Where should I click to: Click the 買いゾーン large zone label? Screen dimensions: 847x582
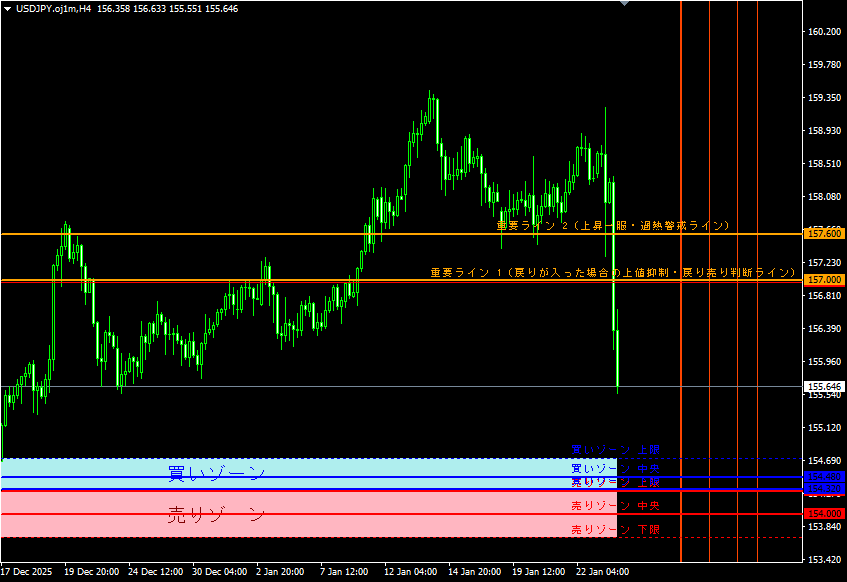coord(216,472)
